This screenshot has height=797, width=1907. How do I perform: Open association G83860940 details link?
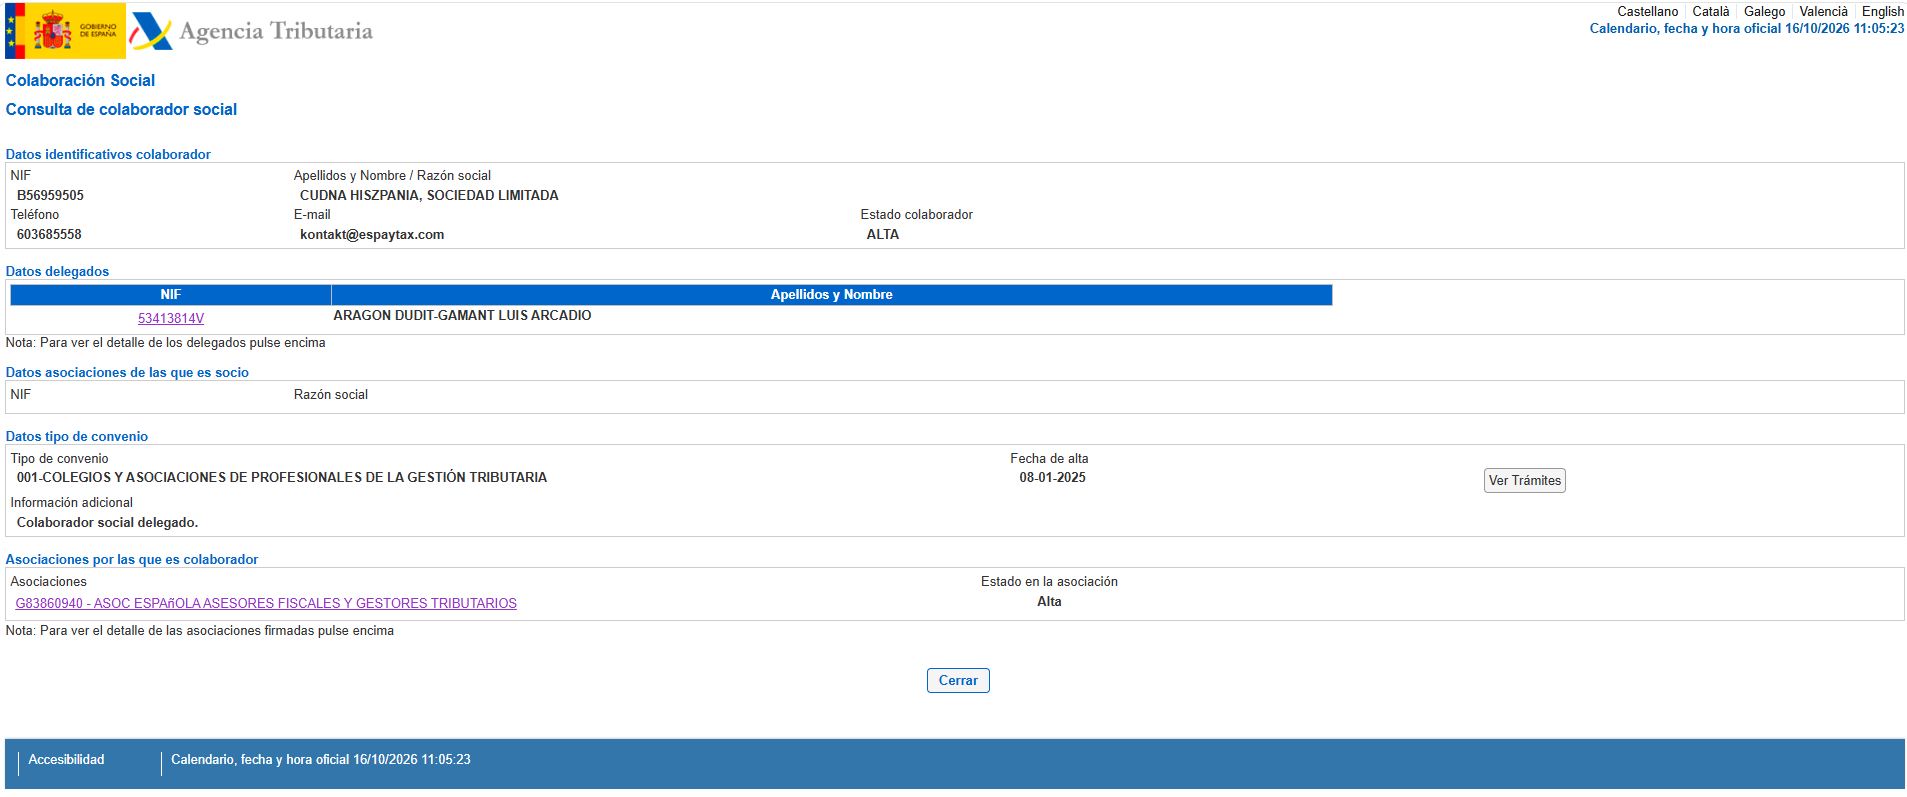point(266,603)
